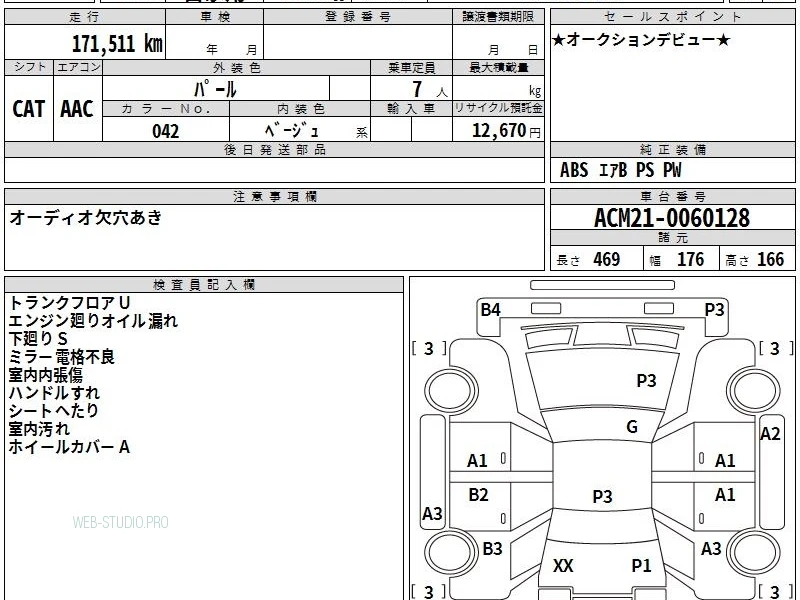The height and width of the screenshot is (600, 800).
Task: Select the ホイールカバー A note
Action: point(69,447)
